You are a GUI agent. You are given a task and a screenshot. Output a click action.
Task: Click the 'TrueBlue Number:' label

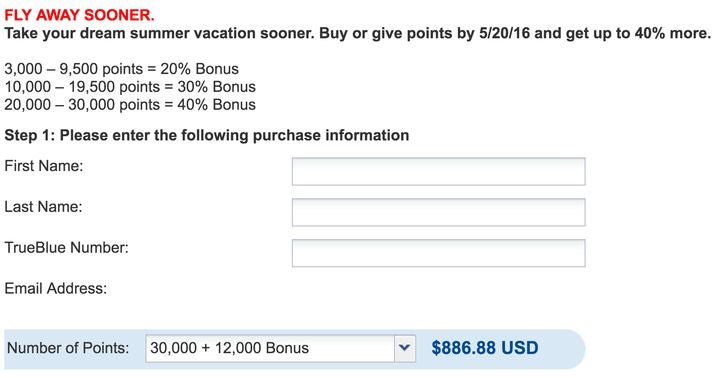(x=67, y=248)
